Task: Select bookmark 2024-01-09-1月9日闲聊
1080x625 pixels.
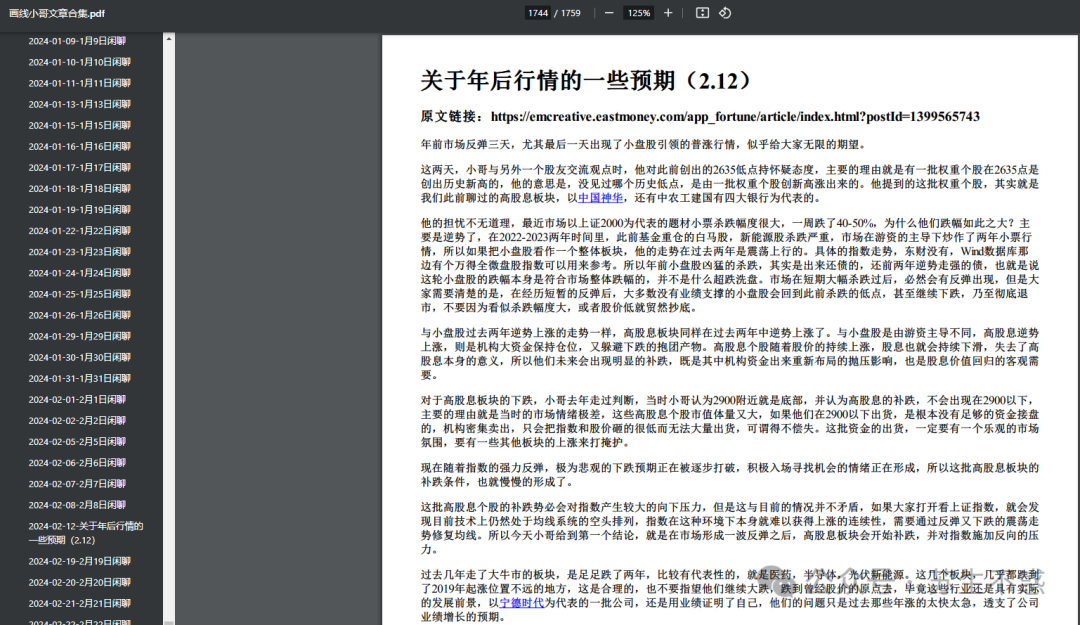Action: click(x=77, y=41)
